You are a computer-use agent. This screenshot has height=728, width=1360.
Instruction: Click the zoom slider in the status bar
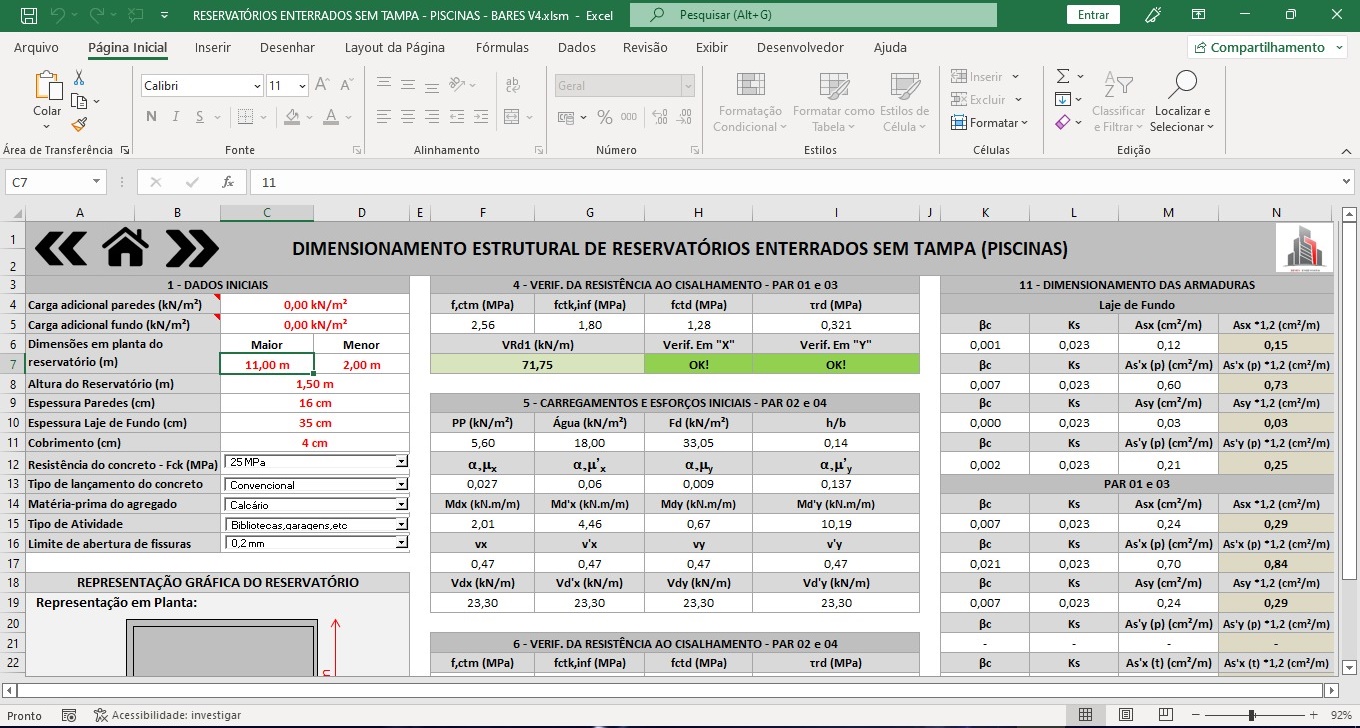1252,715
